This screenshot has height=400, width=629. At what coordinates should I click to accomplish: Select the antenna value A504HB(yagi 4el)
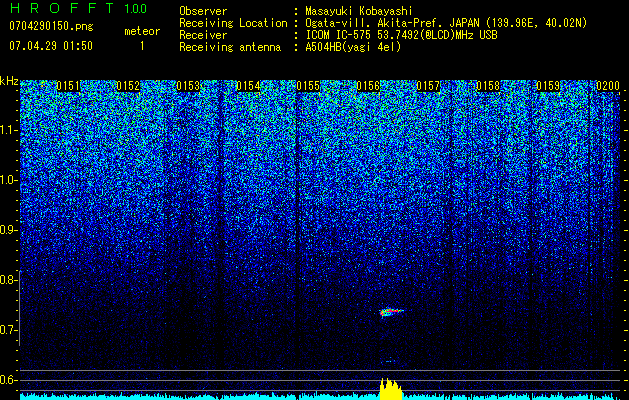(x=353, y=47)
